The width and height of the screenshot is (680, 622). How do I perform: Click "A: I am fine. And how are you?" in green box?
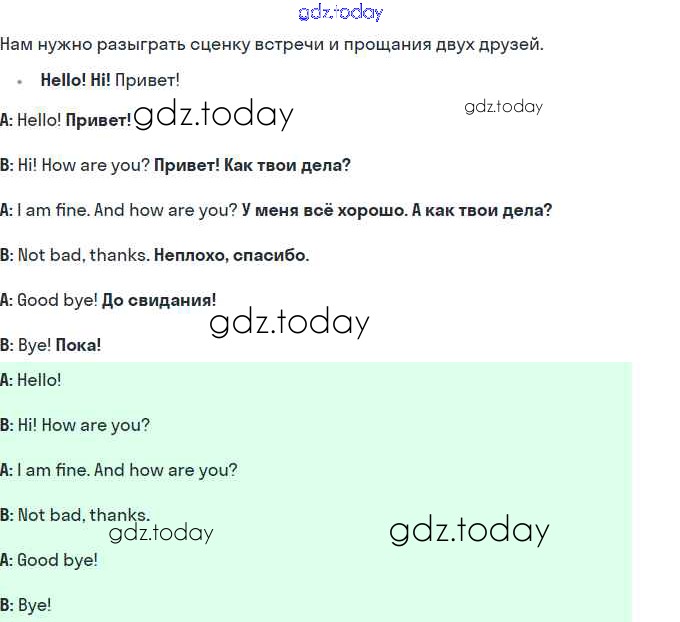click(x=119, y=470)
